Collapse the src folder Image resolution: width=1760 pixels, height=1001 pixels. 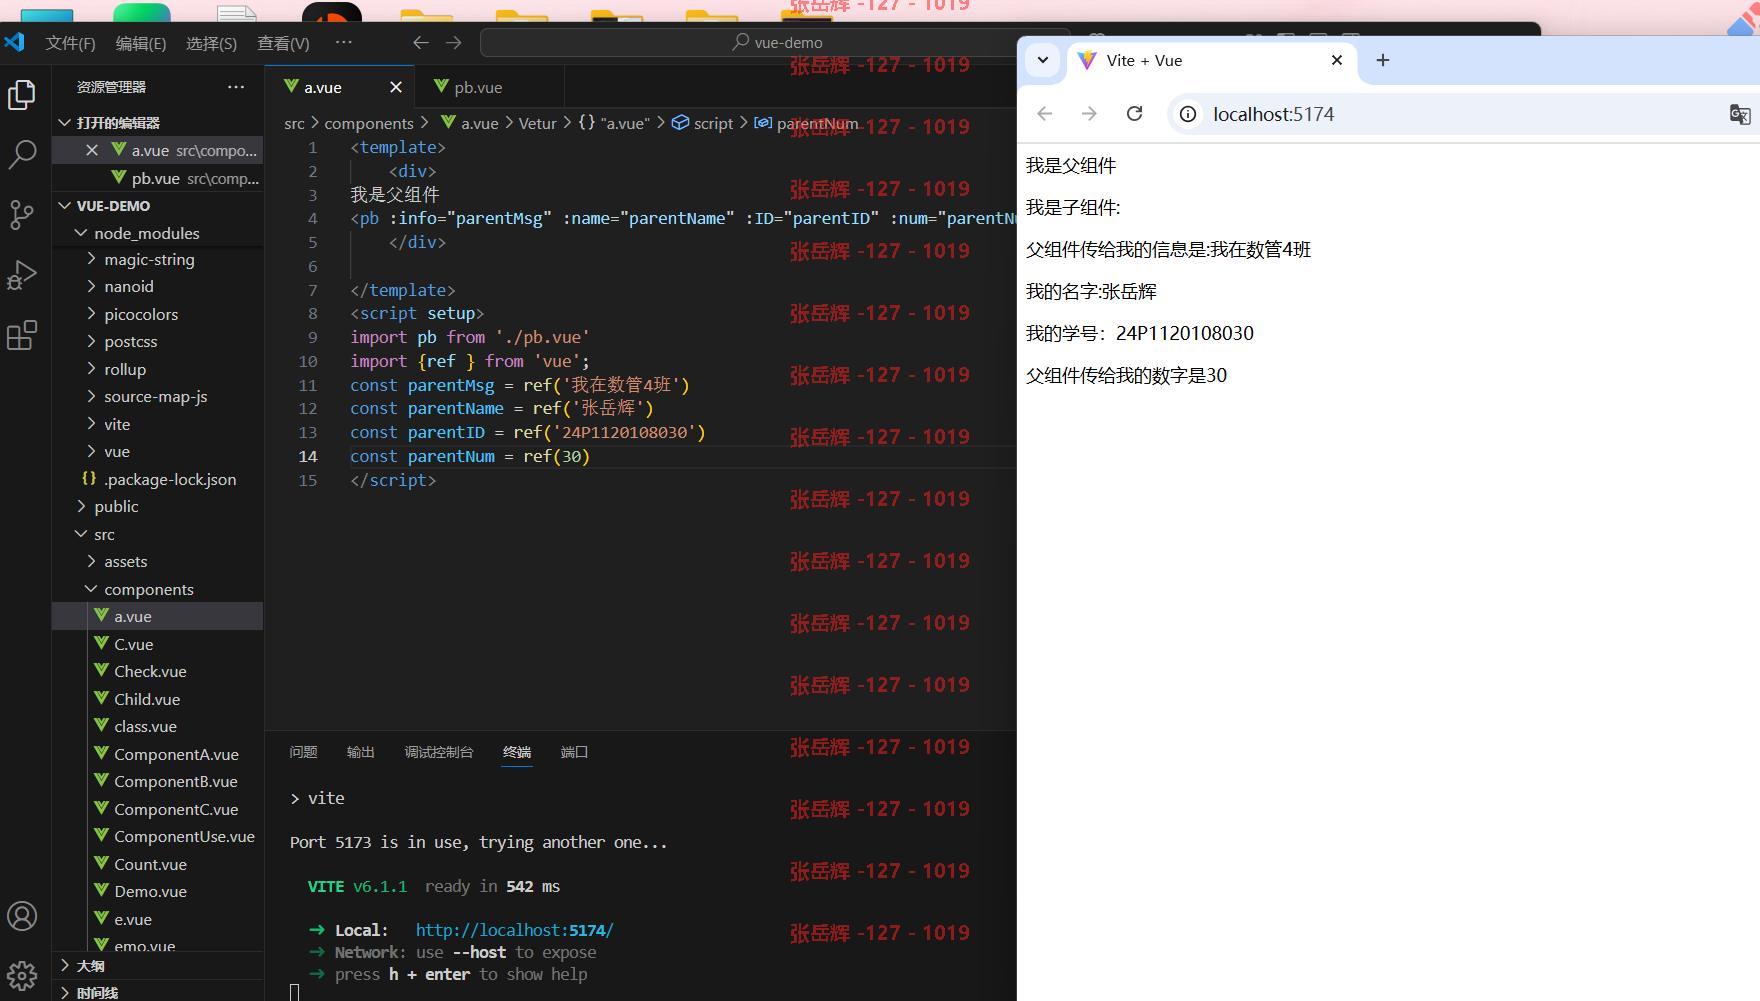pyautogui.click(x=82, y=534)
